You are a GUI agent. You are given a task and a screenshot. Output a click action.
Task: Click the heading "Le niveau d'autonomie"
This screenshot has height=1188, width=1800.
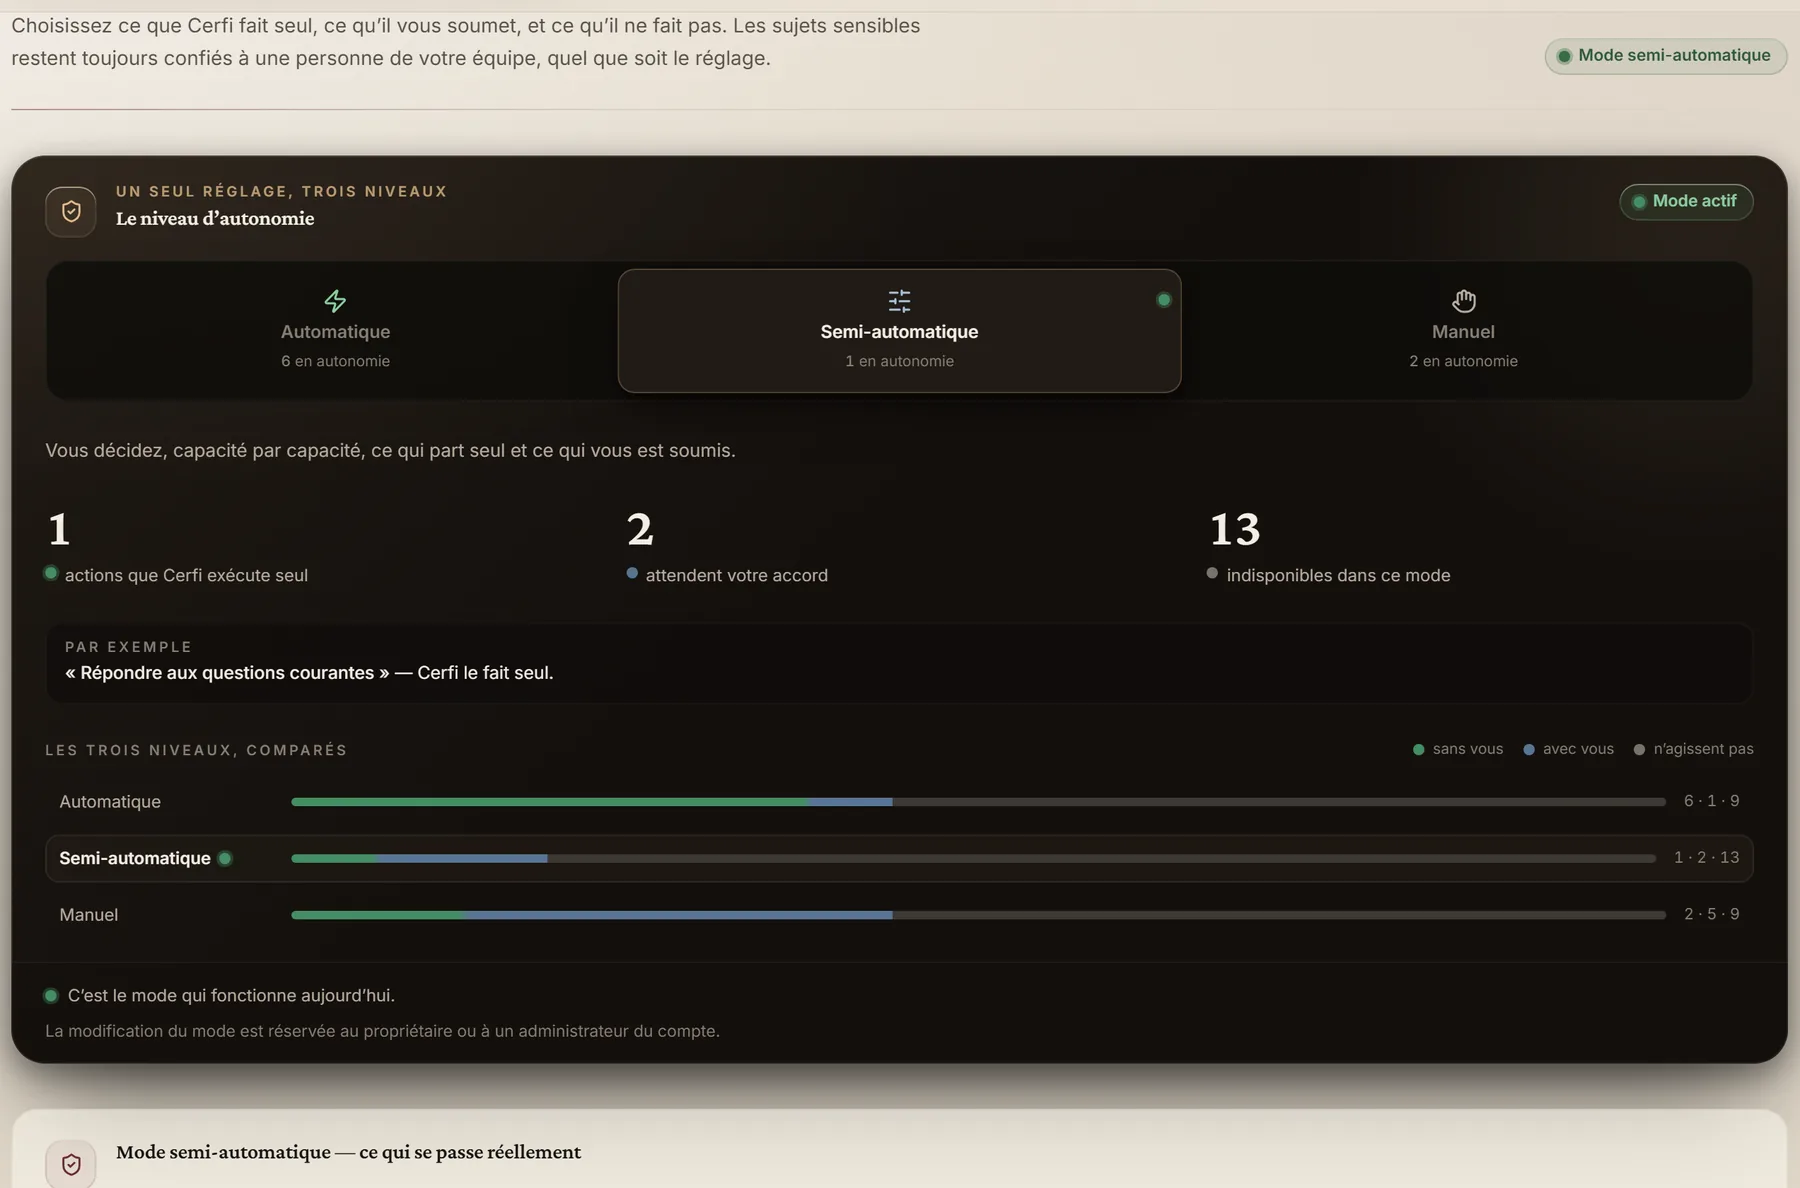215,218
